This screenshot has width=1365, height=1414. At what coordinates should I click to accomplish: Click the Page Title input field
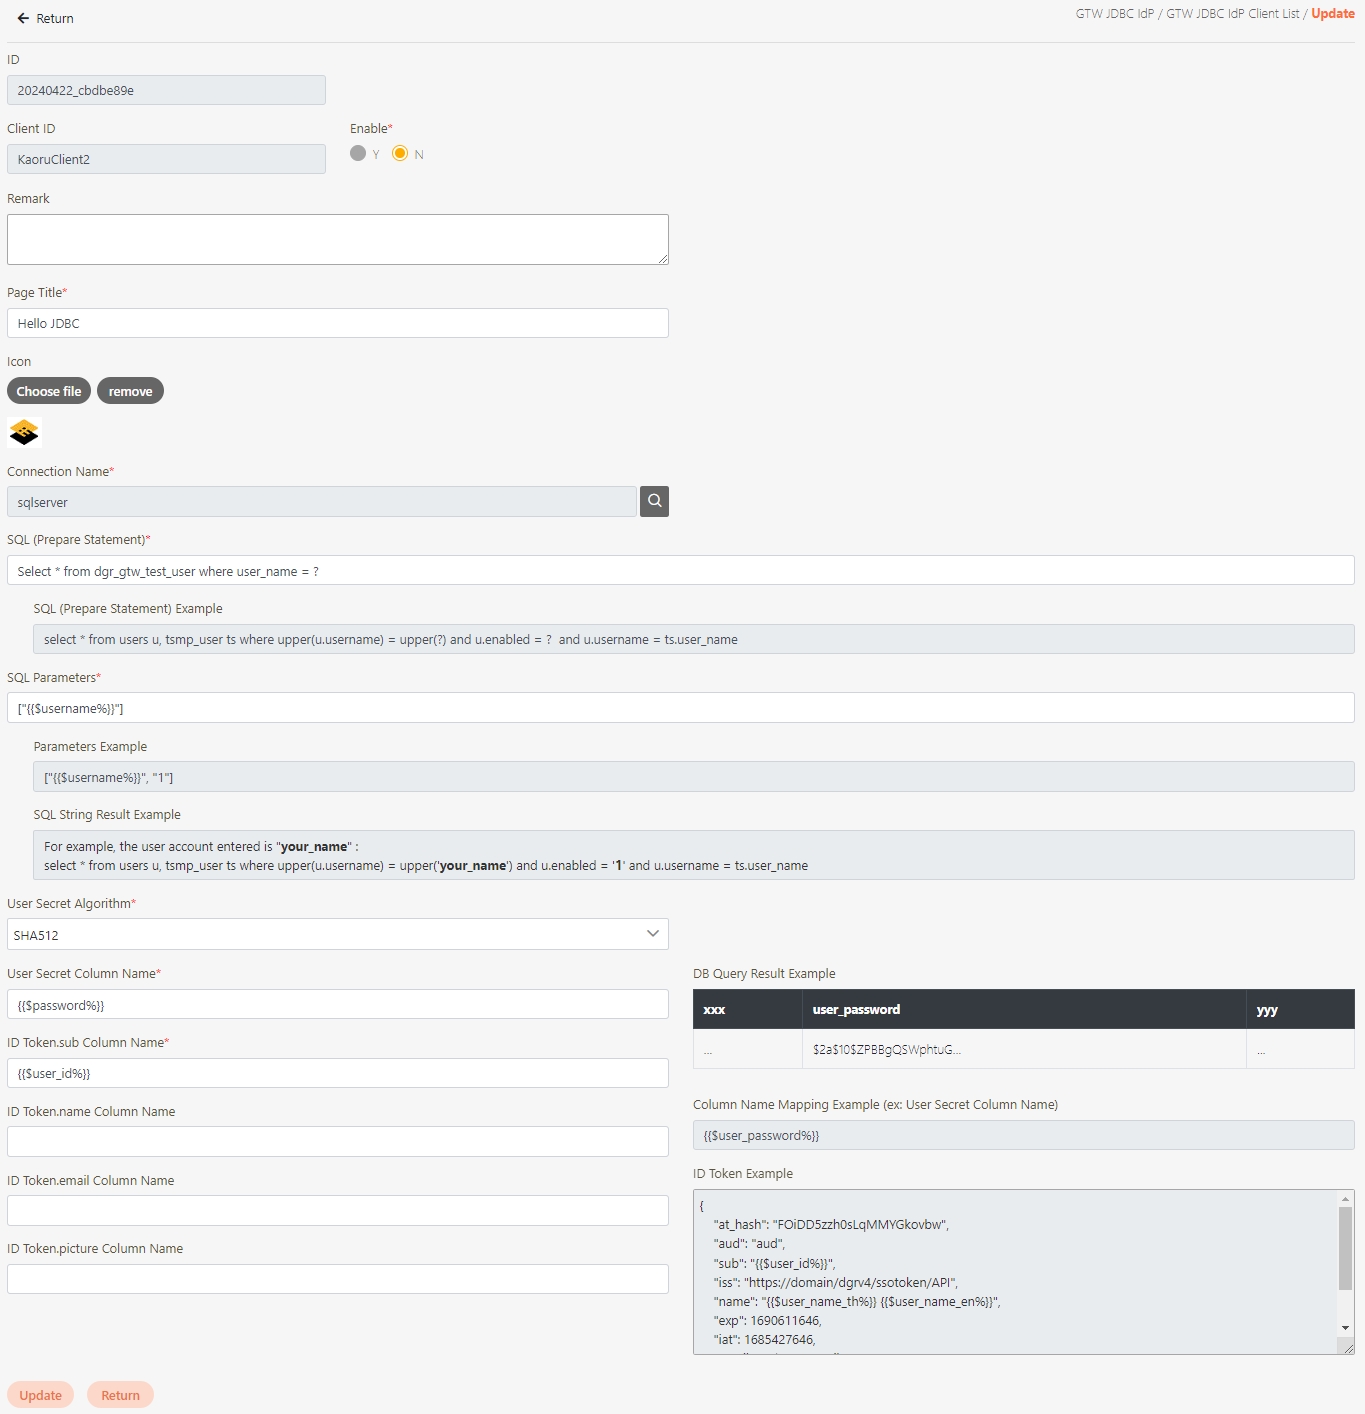pos(337,323)
